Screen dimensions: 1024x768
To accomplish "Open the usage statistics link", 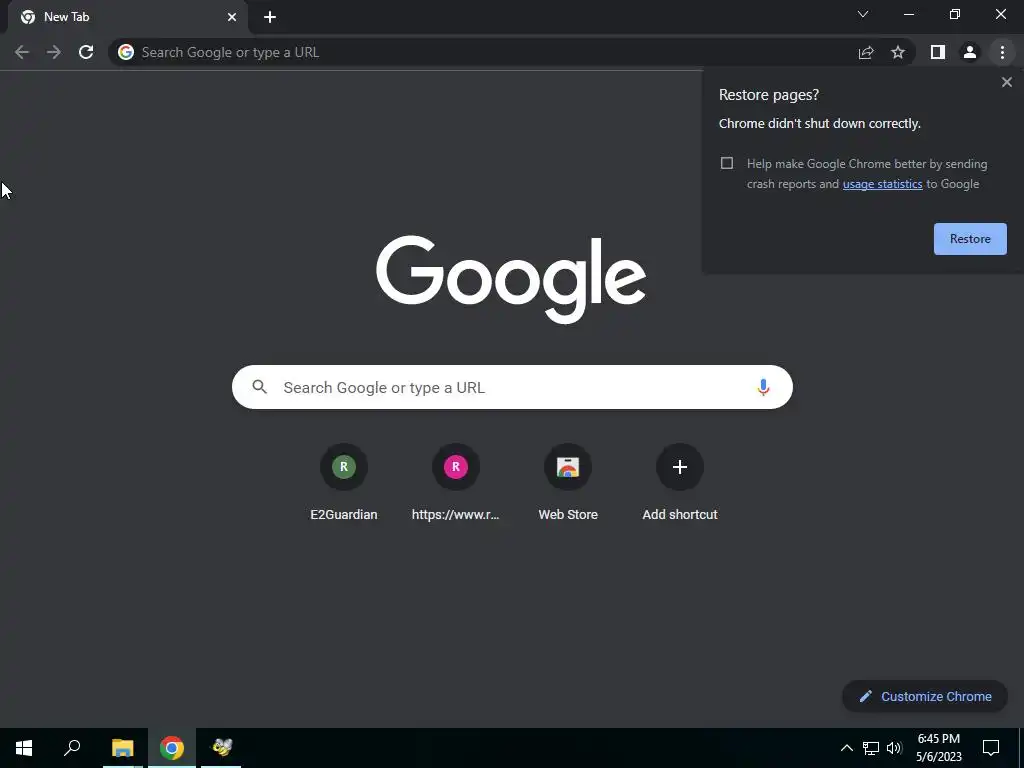I will coord(882,184).
